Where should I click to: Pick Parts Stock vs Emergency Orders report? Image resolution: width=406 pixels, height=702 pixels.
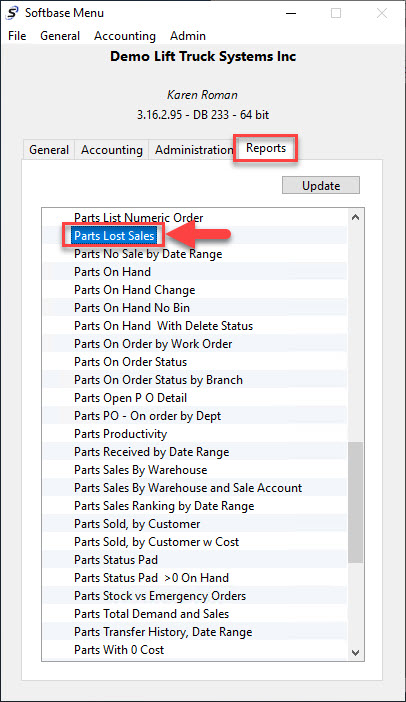(160, 596)
